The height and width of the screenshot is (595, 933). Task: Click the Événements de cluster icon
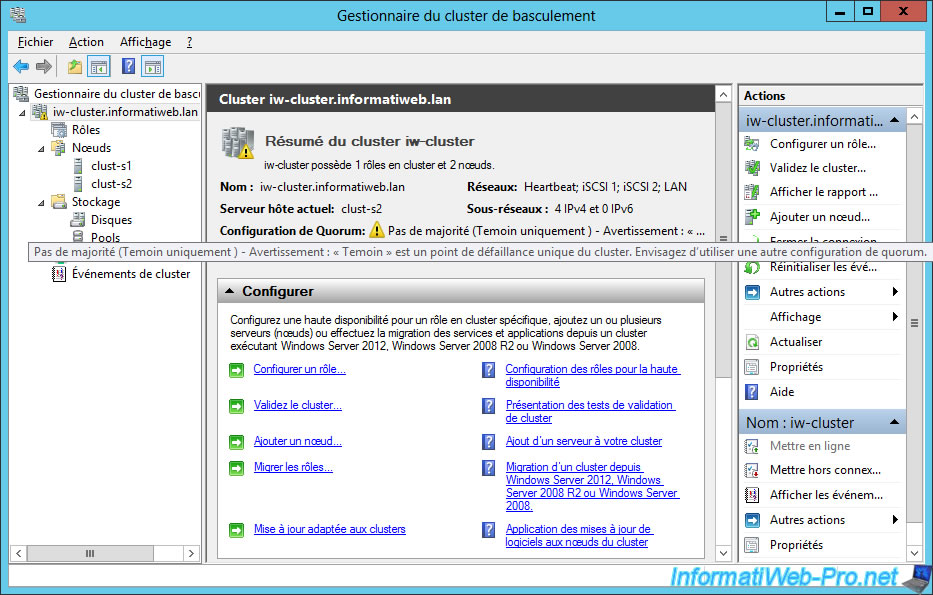pyautogui.click(x=59, y=274)
